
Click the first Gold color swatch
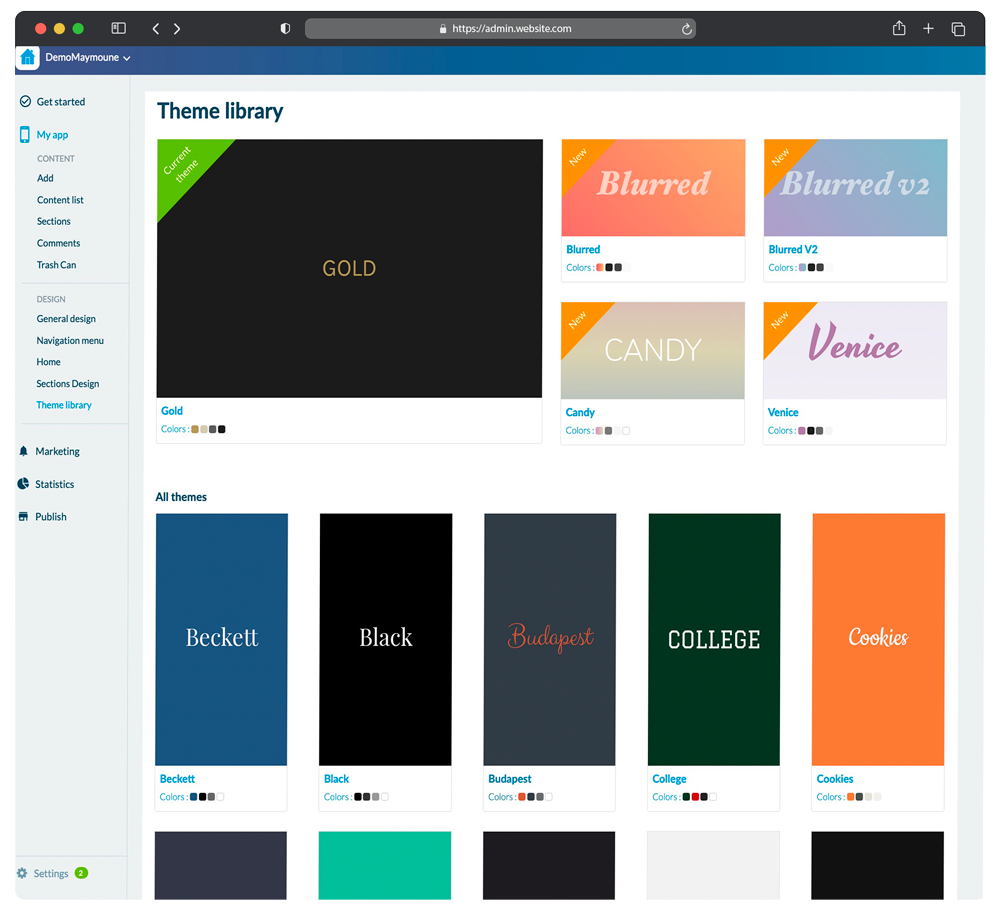click(195, 429)
